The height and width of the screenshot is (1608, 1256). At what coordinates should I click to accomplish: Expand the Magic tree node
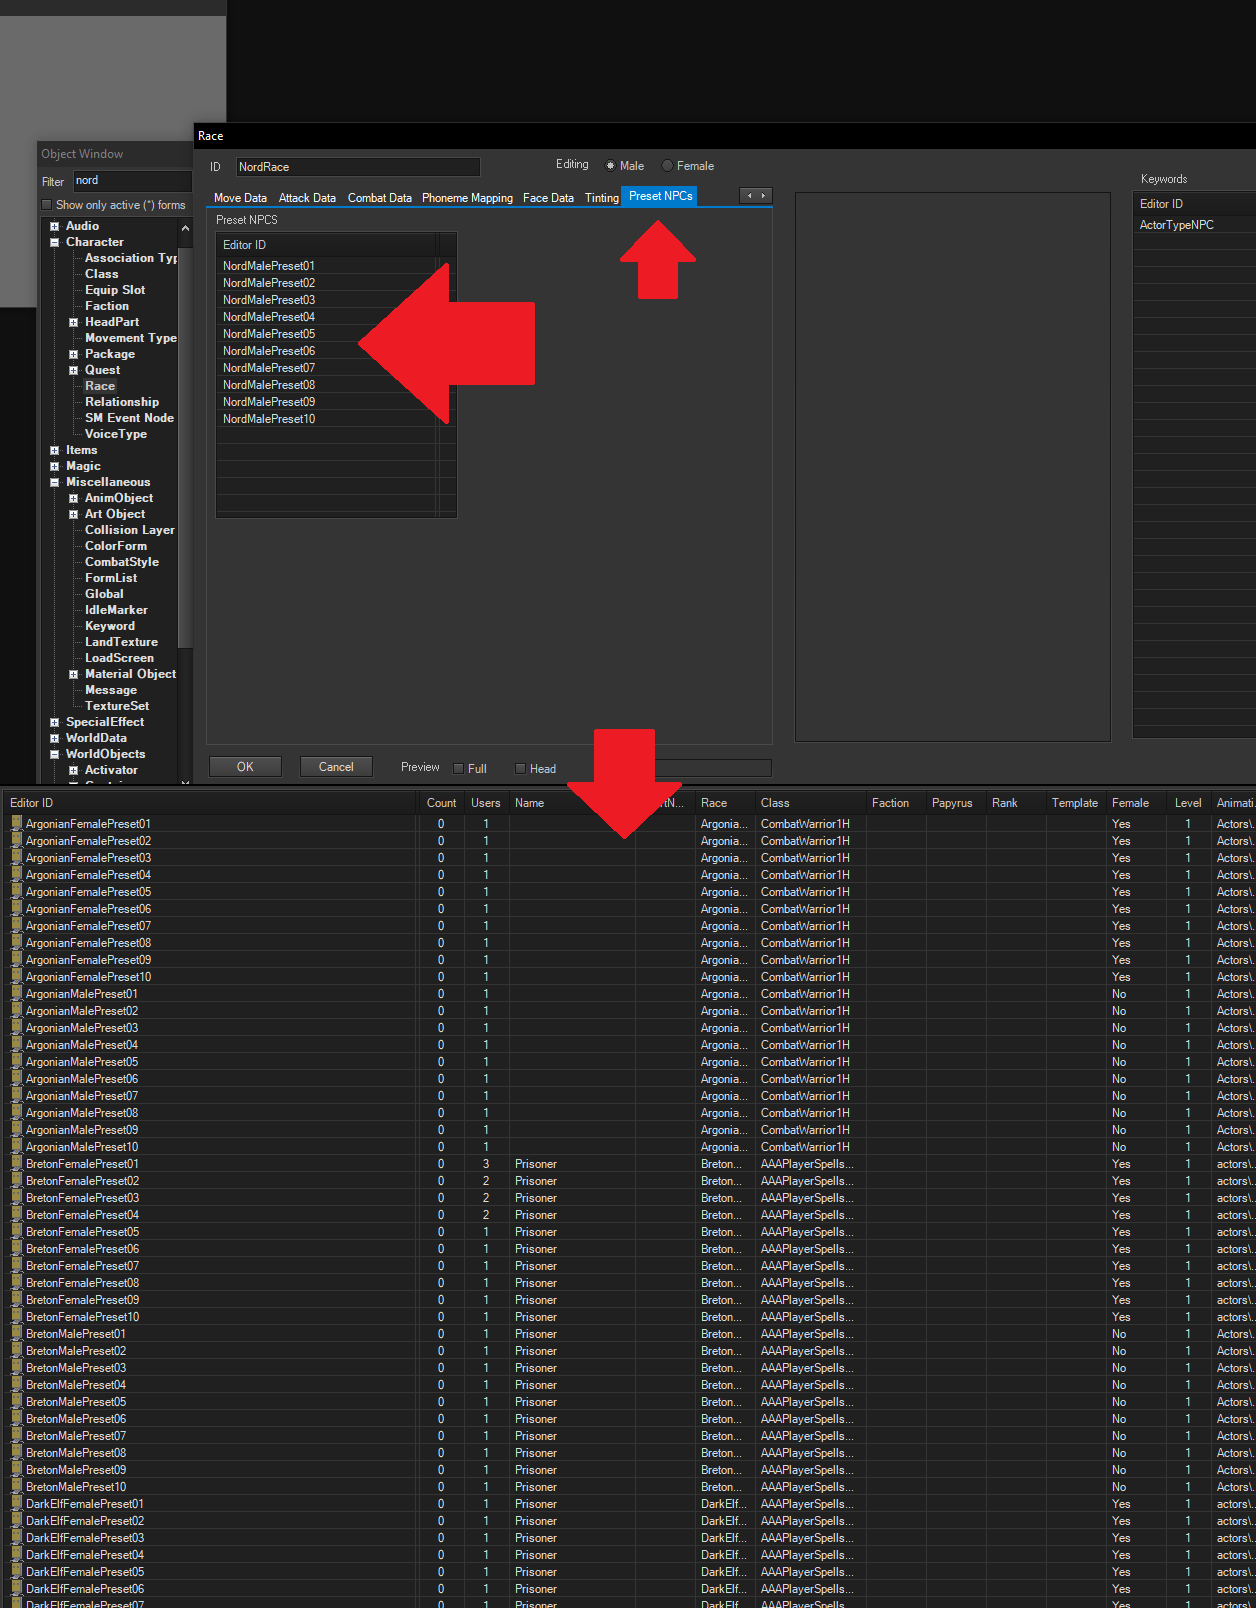coord(55,467)
